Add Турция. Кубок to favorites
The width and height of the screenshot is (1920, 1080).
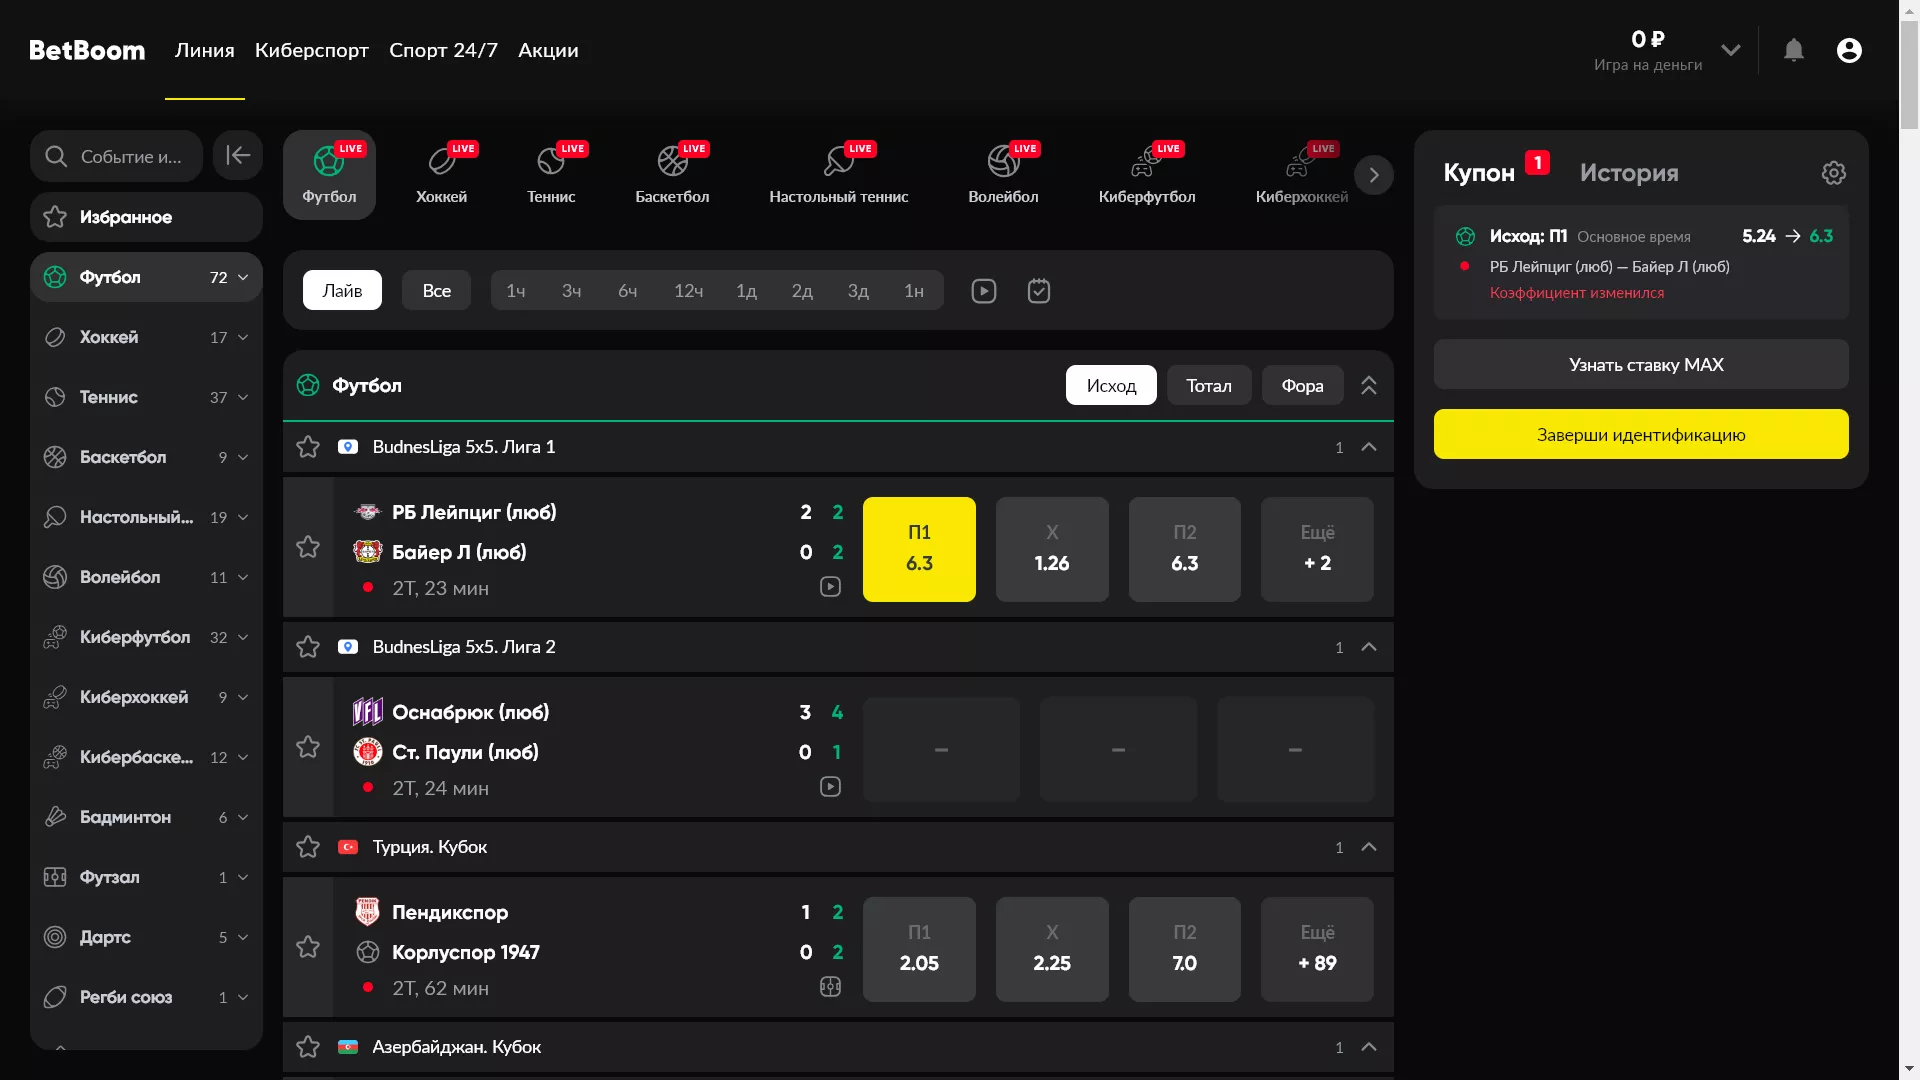click(x=308, y=847)
